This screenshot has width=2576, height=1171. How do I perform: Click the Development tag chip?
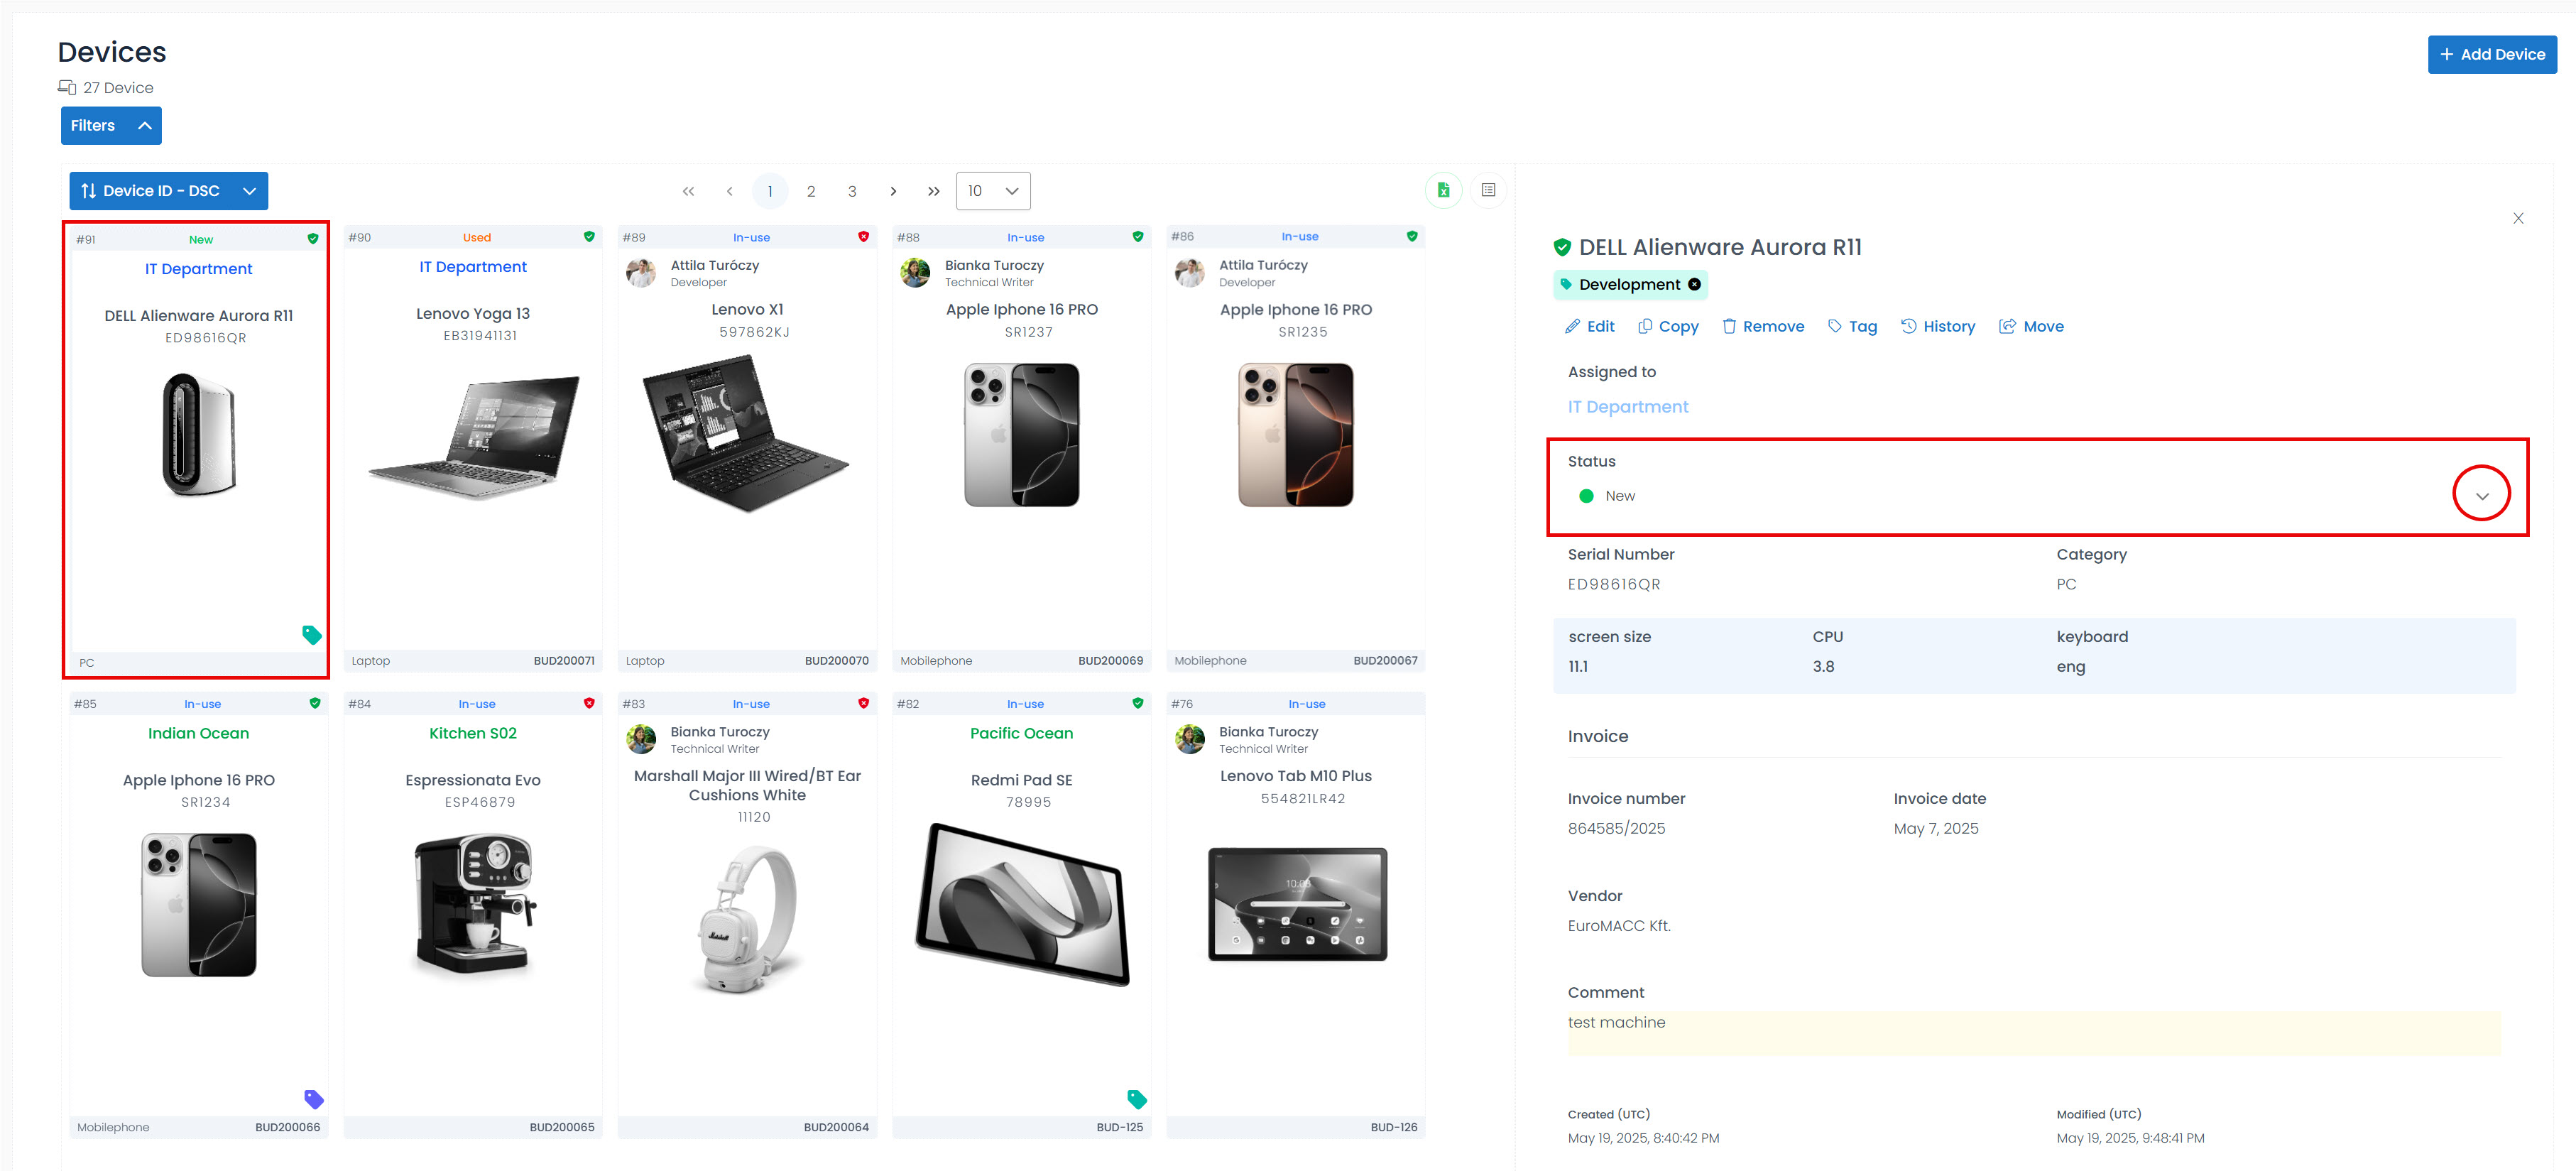point(1629,284)
